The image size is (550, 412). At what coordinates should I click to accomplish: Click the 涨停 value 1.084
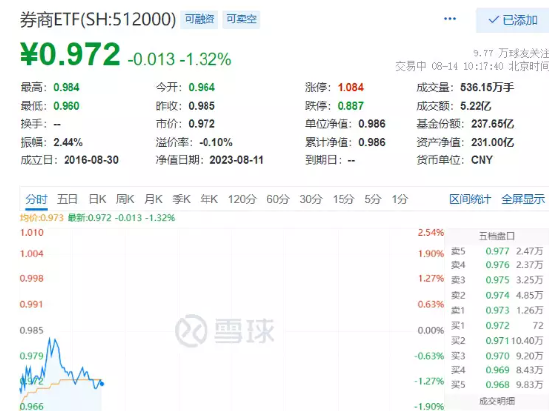tap(351, 87)
